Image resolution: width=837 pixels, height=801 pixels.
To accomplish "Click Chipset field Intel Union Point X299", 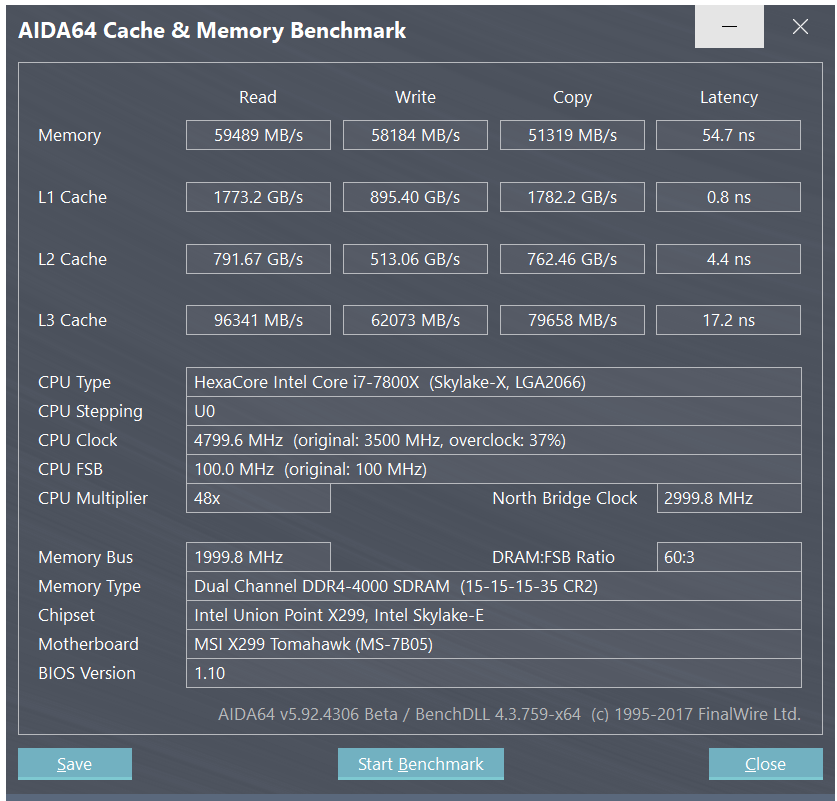I will [x=494, y=615].
